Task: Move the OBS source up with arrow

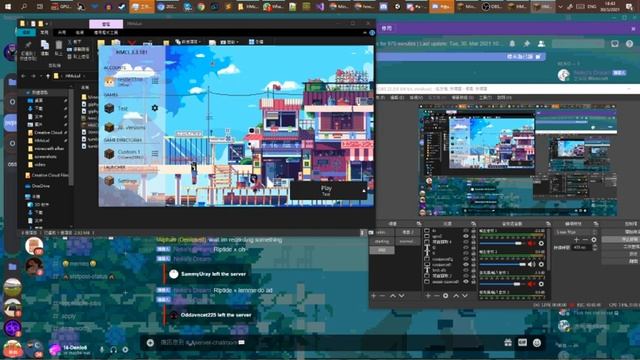Action: [x=456, y=296]
